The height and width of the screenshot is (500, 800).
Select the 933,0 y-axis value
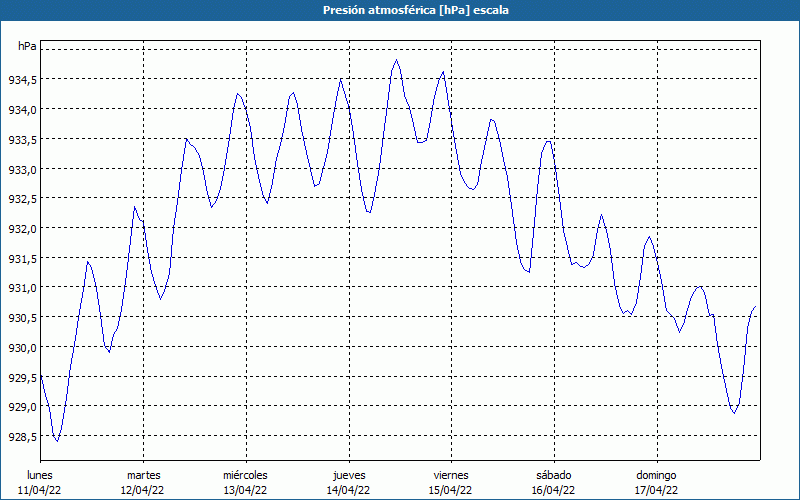[x=22, y=169]
